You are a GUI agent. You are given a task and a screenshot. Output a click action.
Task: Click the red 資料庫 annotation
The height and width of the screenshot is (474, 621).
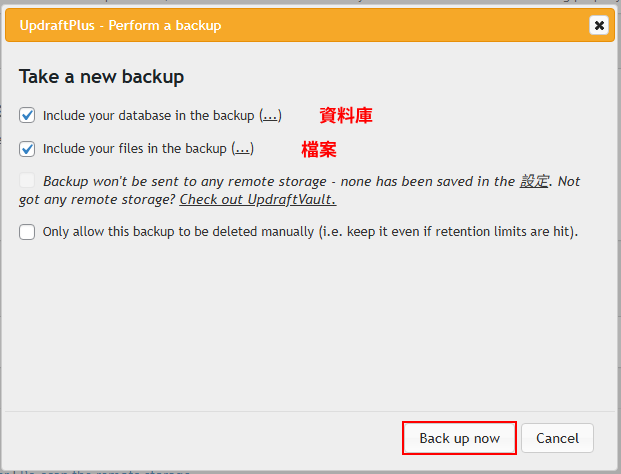[x=346, y=115]
